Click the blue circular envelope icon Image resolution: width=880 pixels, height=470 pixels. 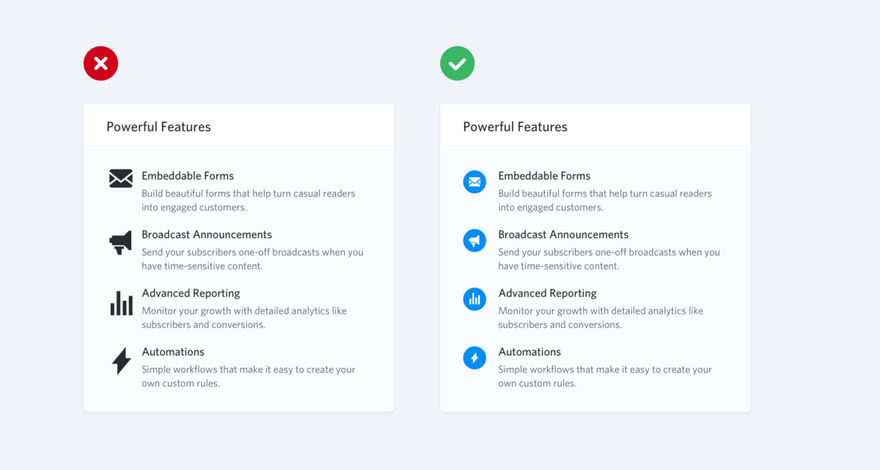point(475,182)
